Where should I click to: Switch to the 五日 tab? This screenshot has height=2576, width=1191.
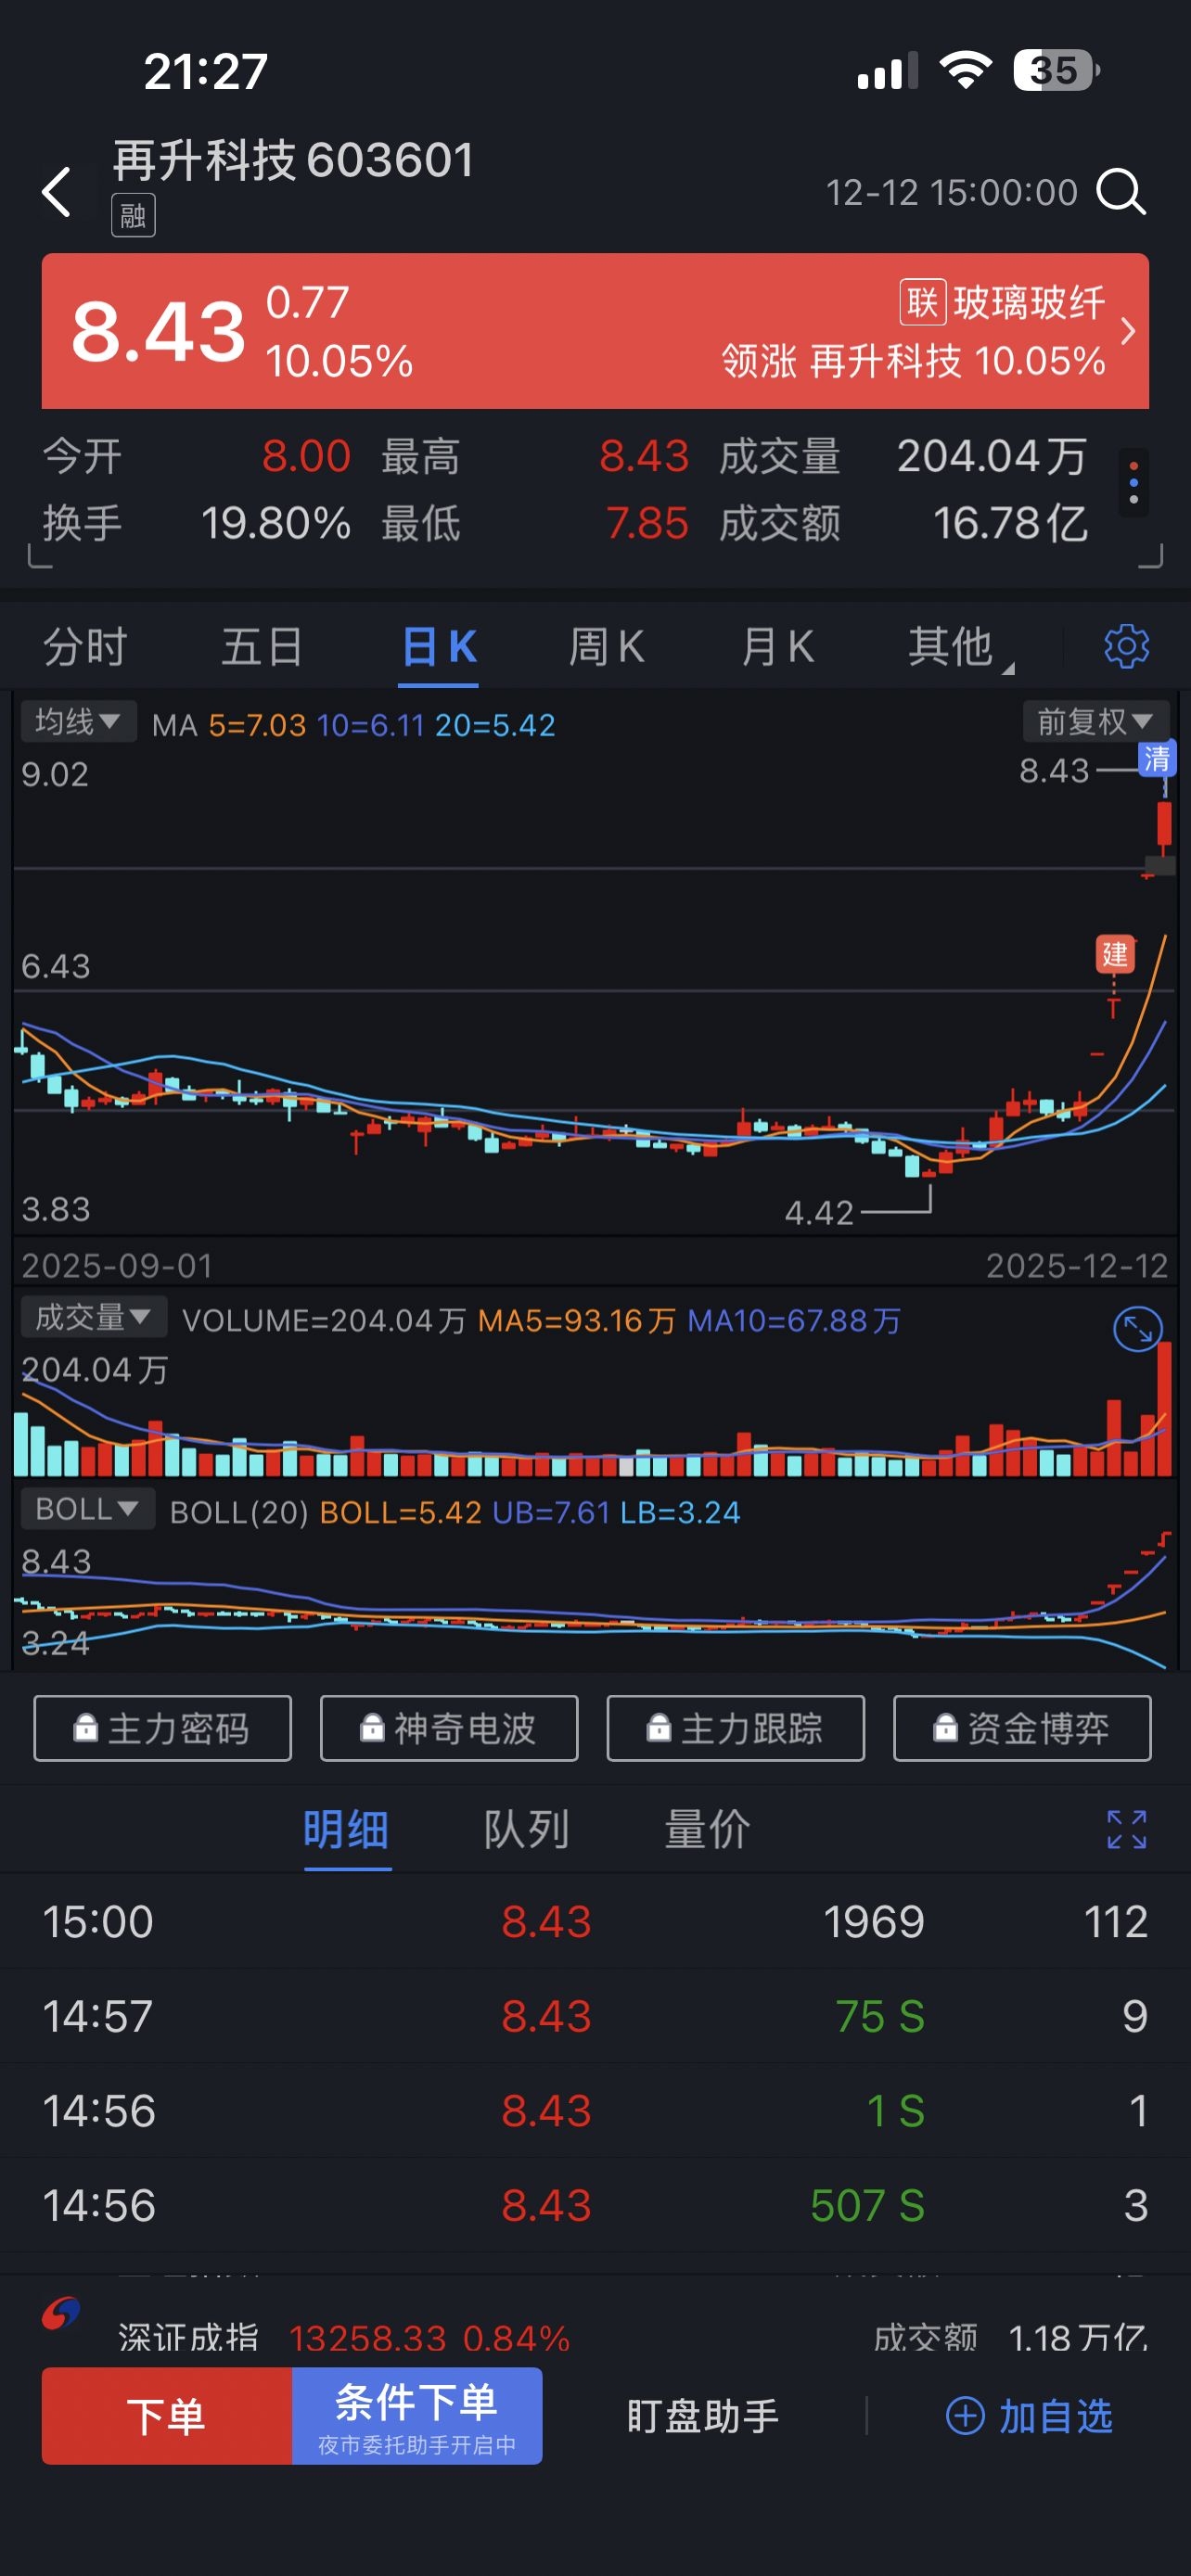(262, 646)
